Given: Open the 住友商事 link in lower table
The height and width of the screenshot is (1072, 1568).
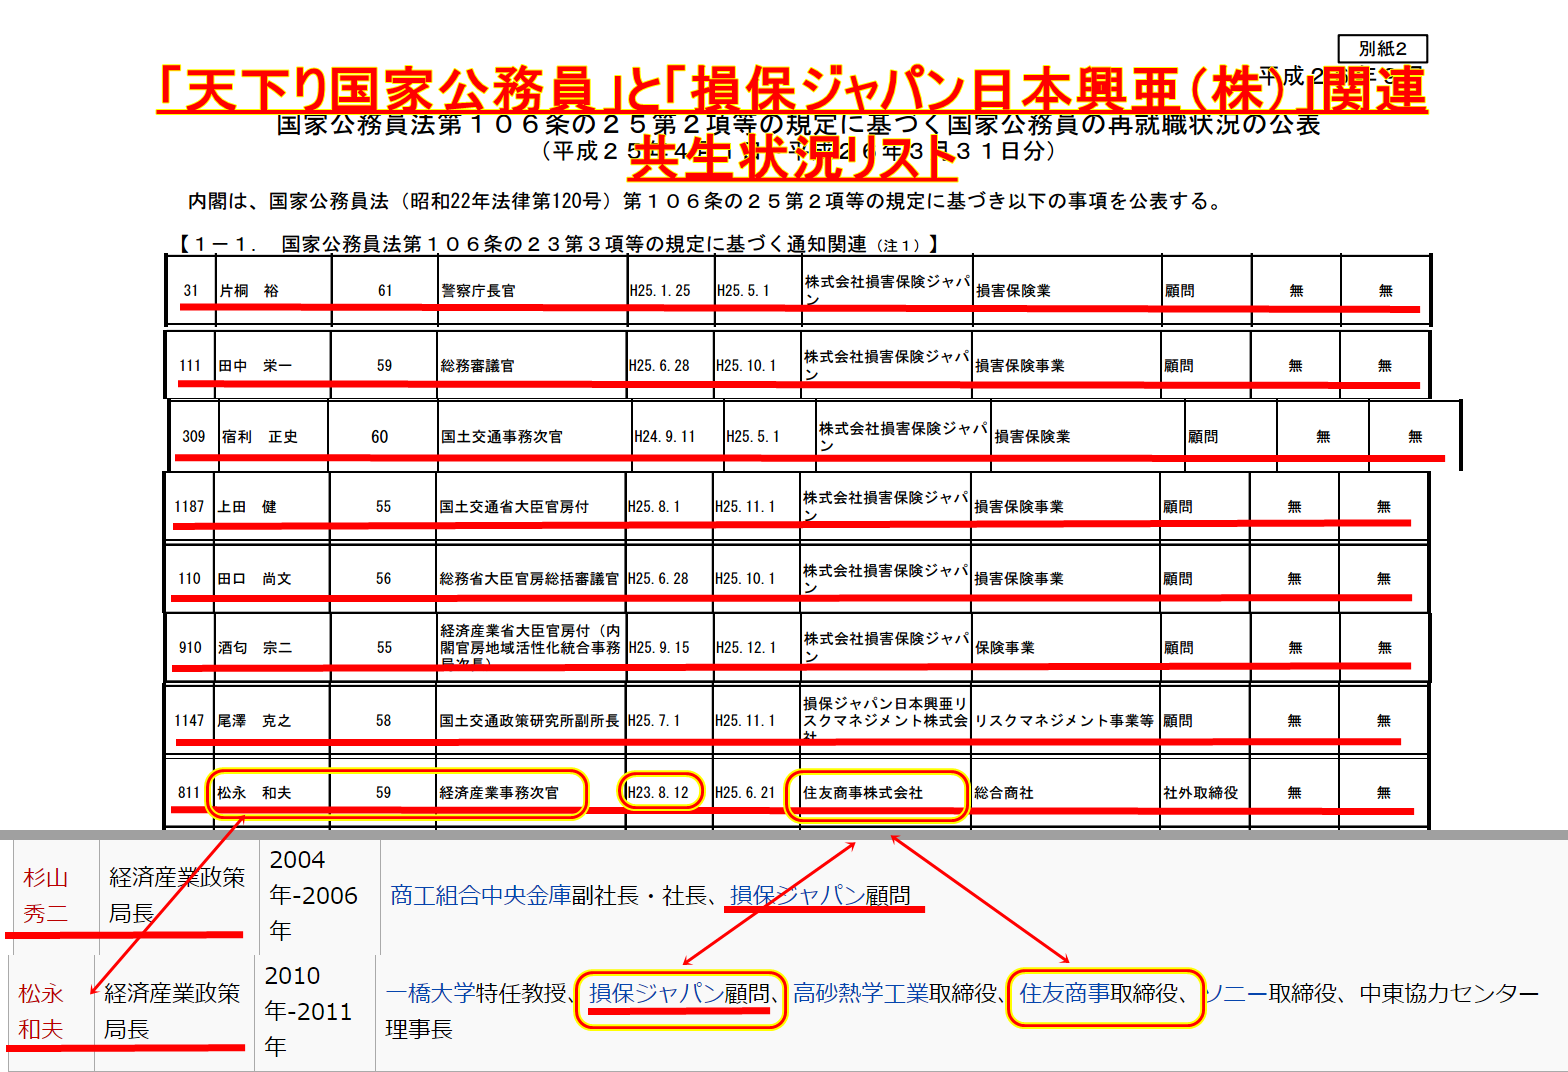Looking at the screenshot, I should coord(1064,993).
